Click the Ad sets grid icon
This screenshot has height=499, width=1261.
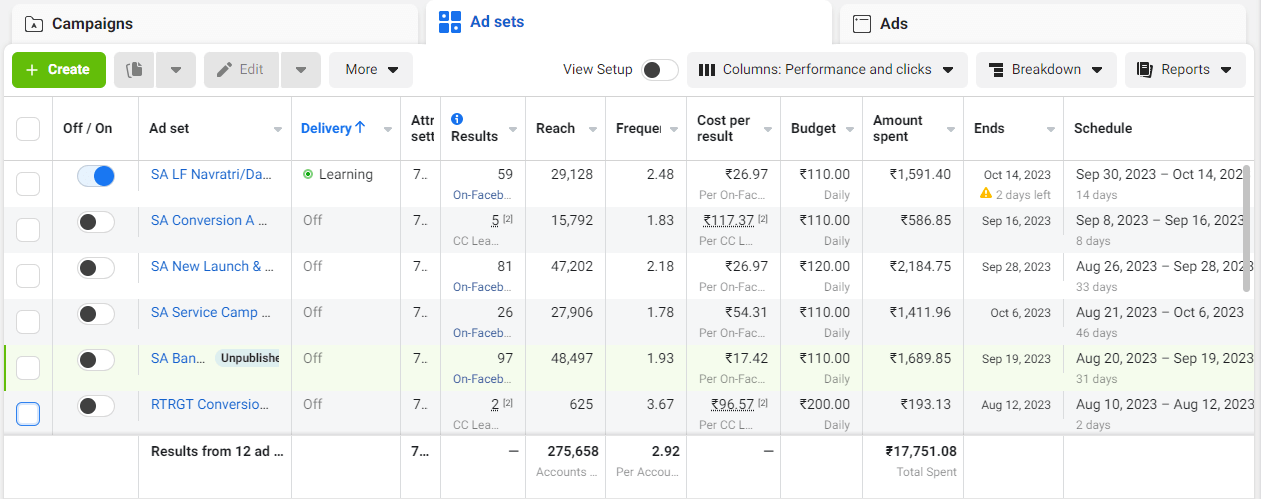tap(450, 22)
